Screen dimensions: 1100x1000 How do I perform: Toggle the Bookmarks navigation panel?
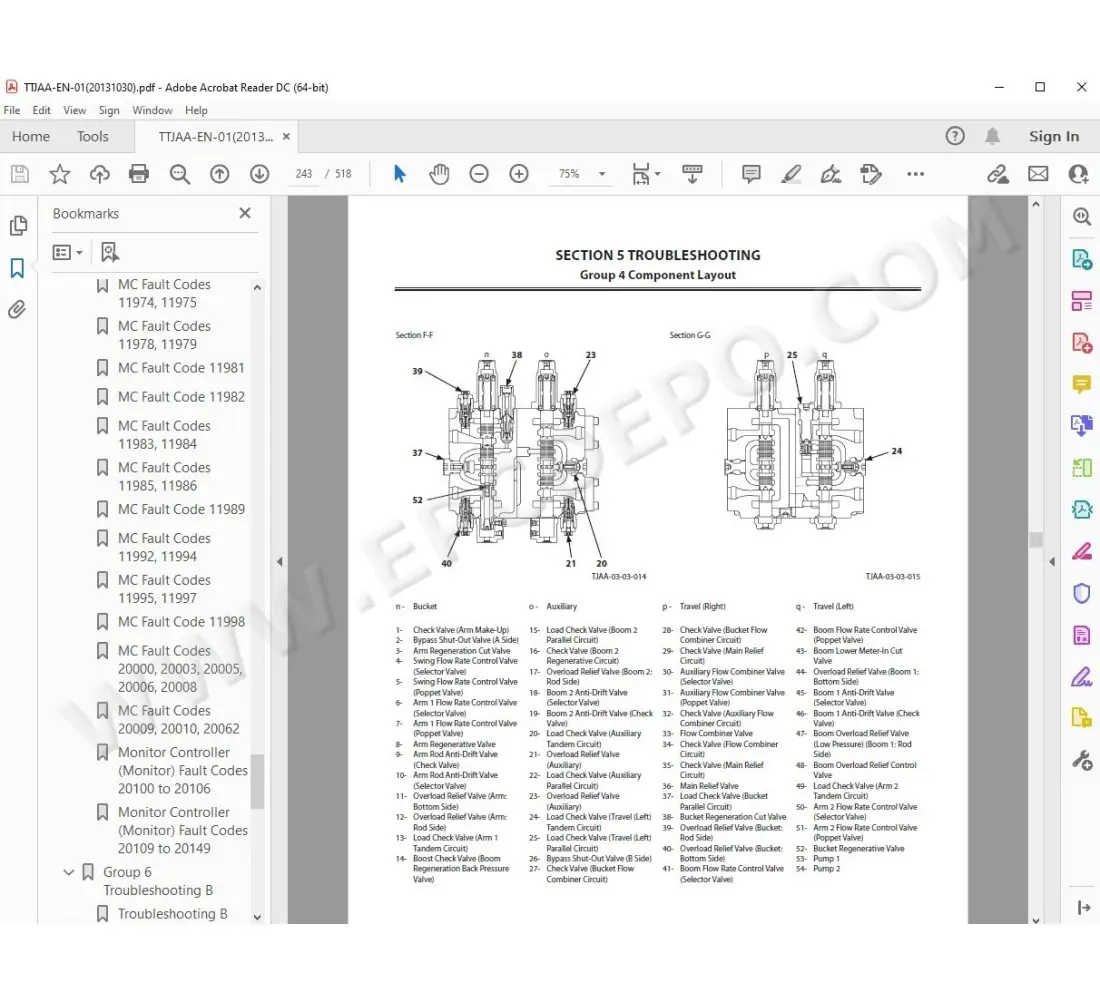17,268
